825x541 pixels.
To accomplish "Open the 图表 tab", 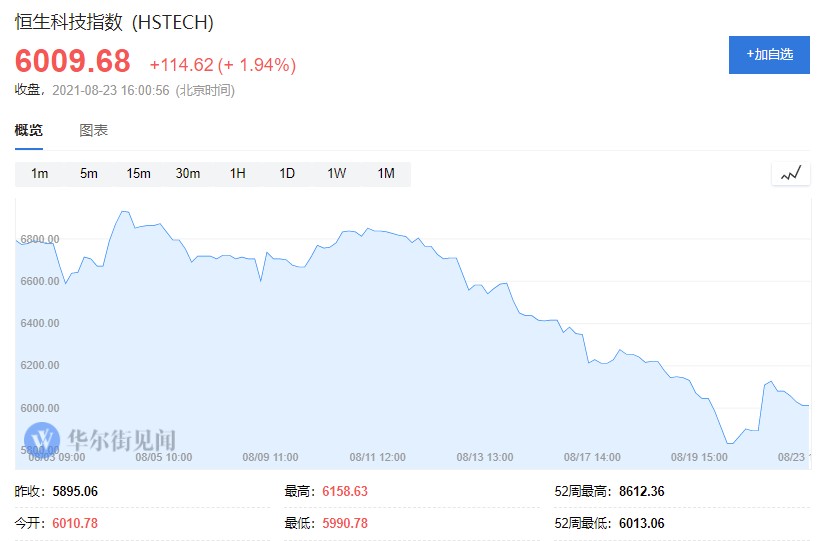I will 94,130.
